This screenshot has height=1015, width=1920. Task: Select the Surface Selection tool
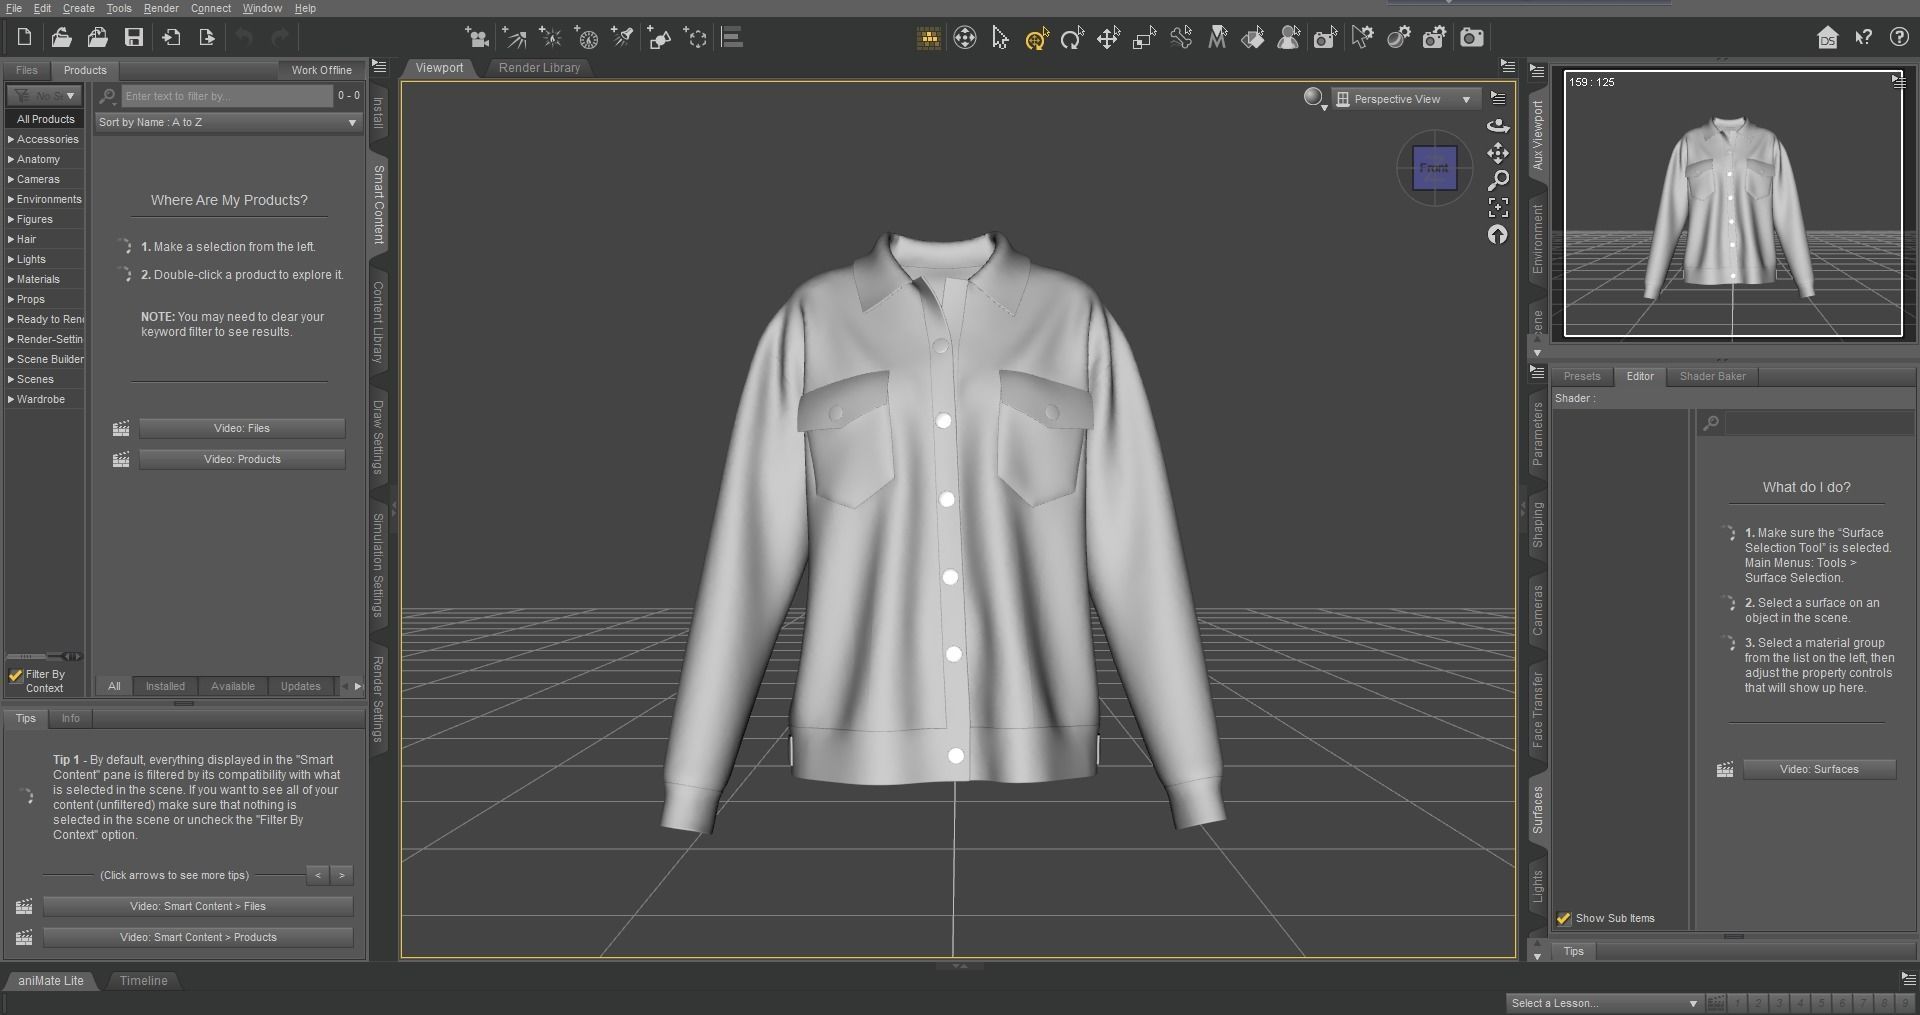click(1253, 38)
